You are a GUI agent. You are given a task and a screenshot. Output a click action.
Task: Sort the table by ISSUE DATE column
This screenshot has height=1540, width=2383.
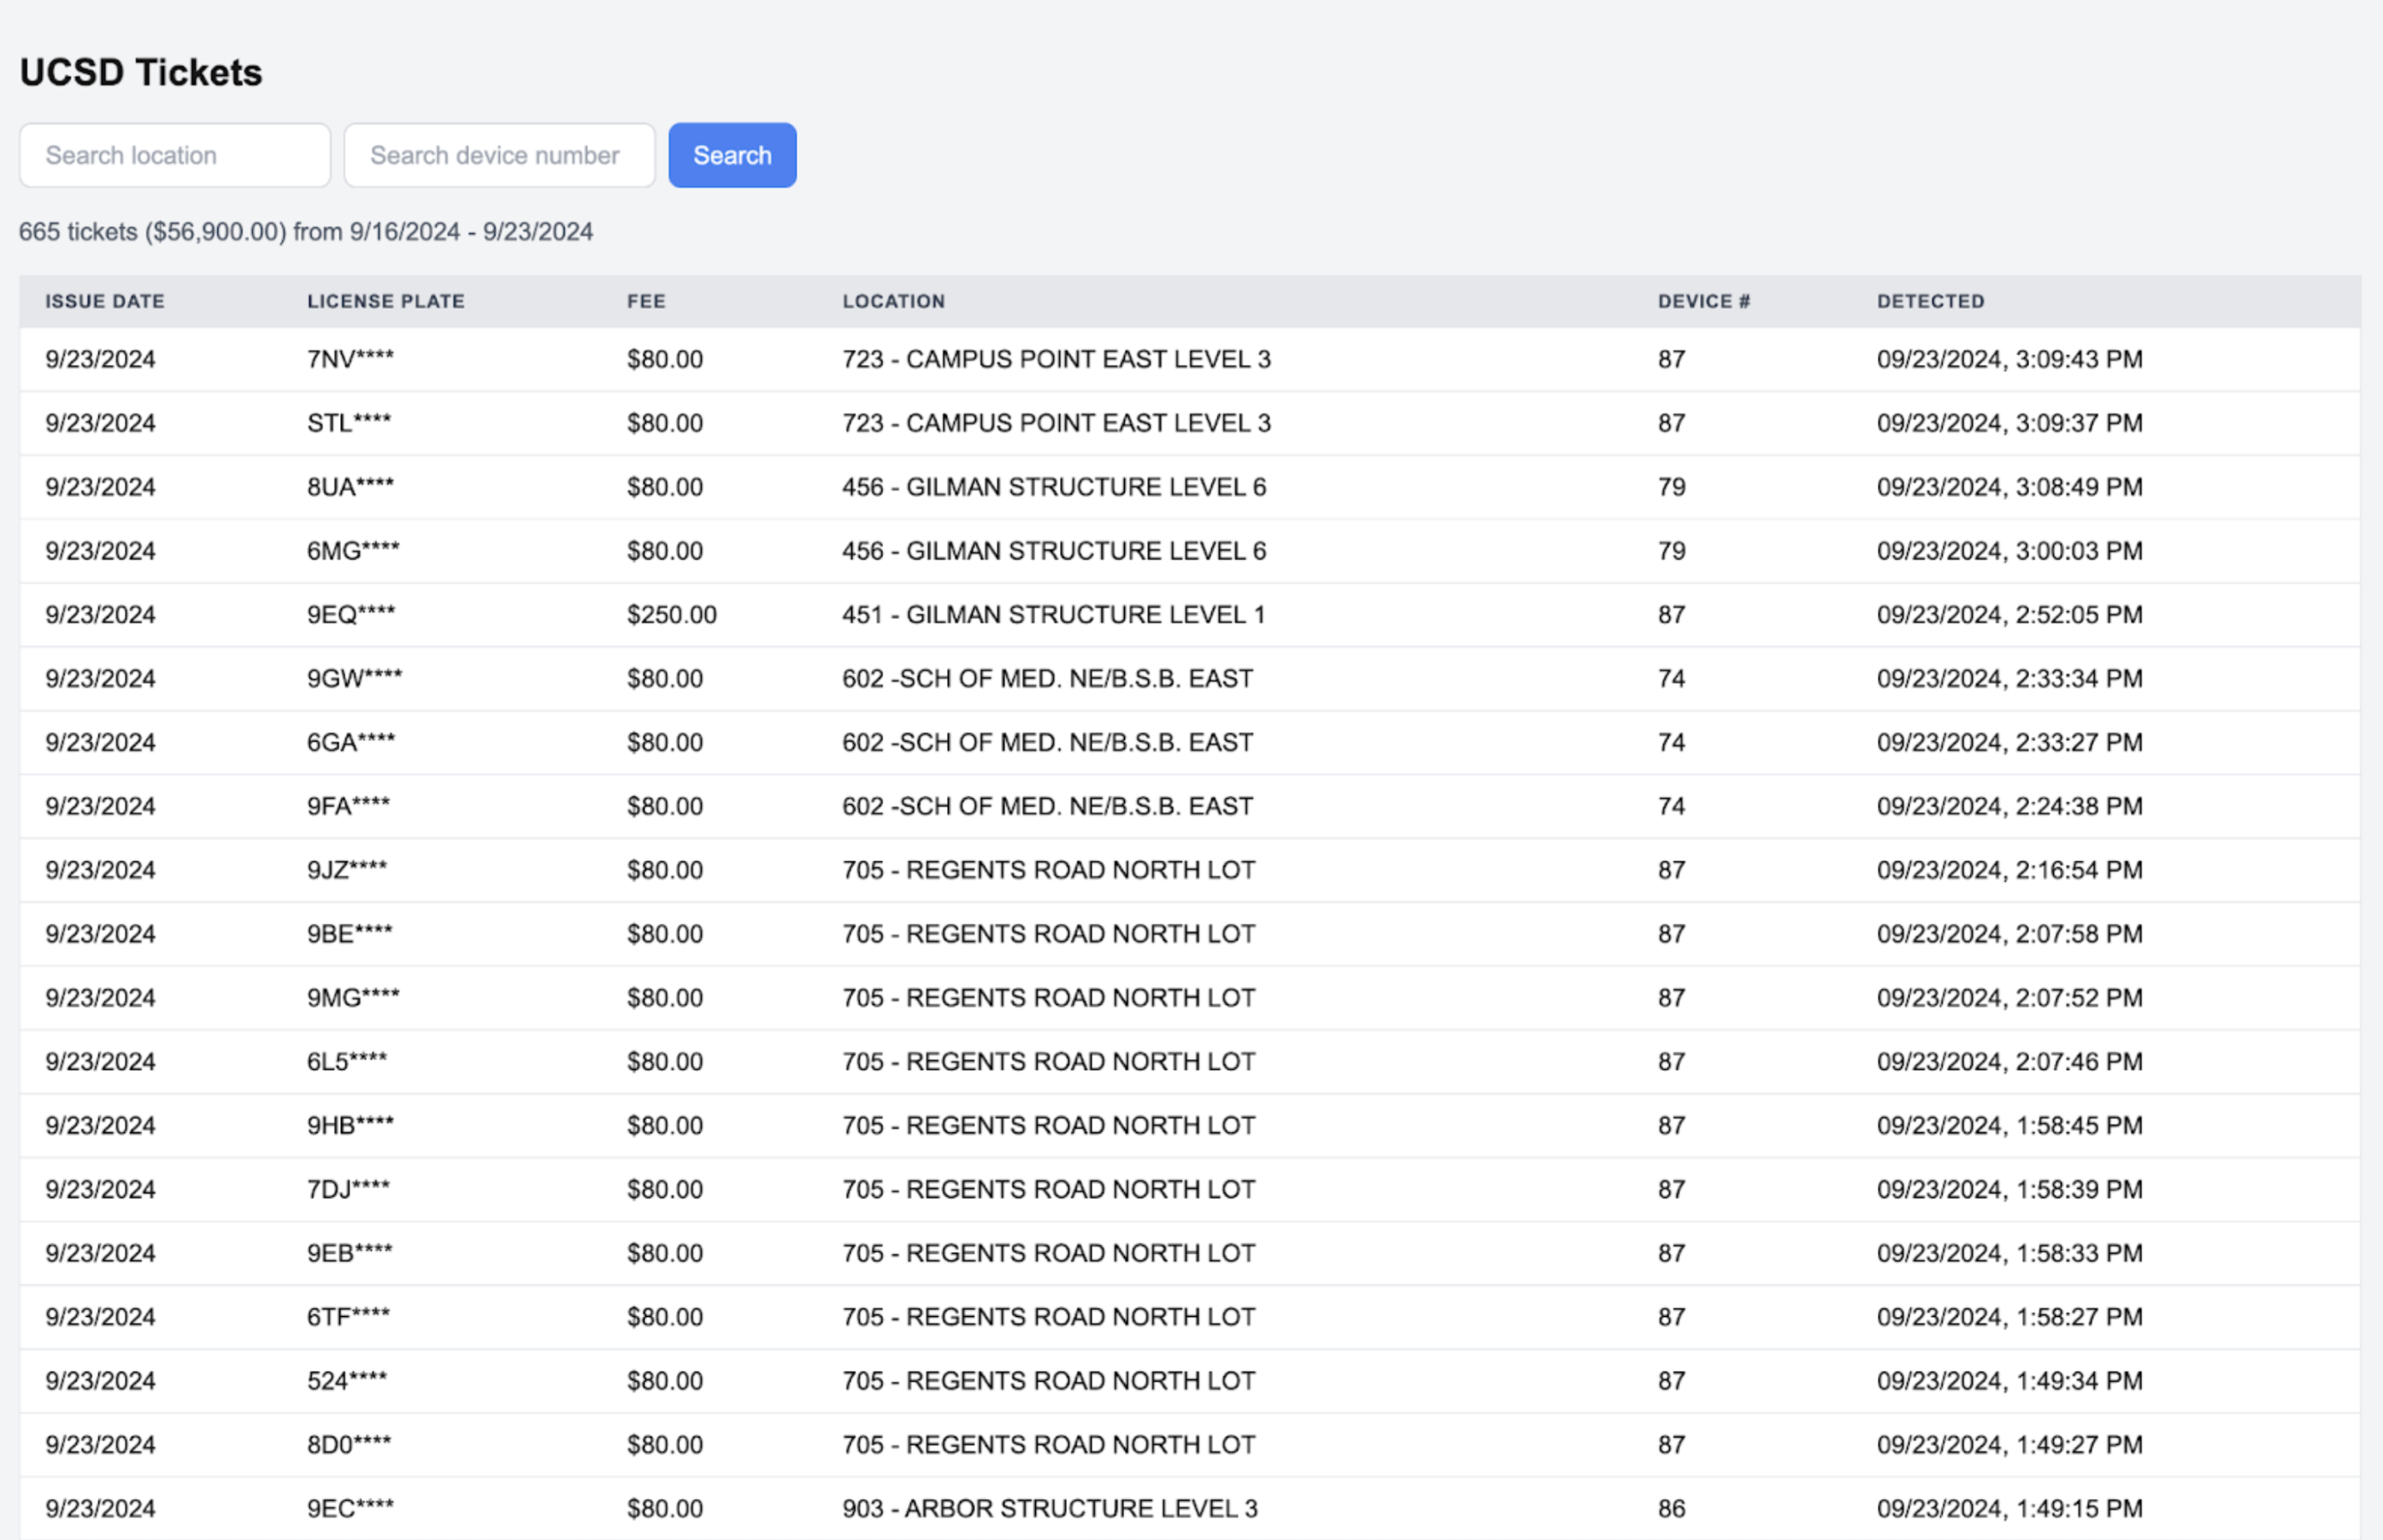[x=104, y=301]
